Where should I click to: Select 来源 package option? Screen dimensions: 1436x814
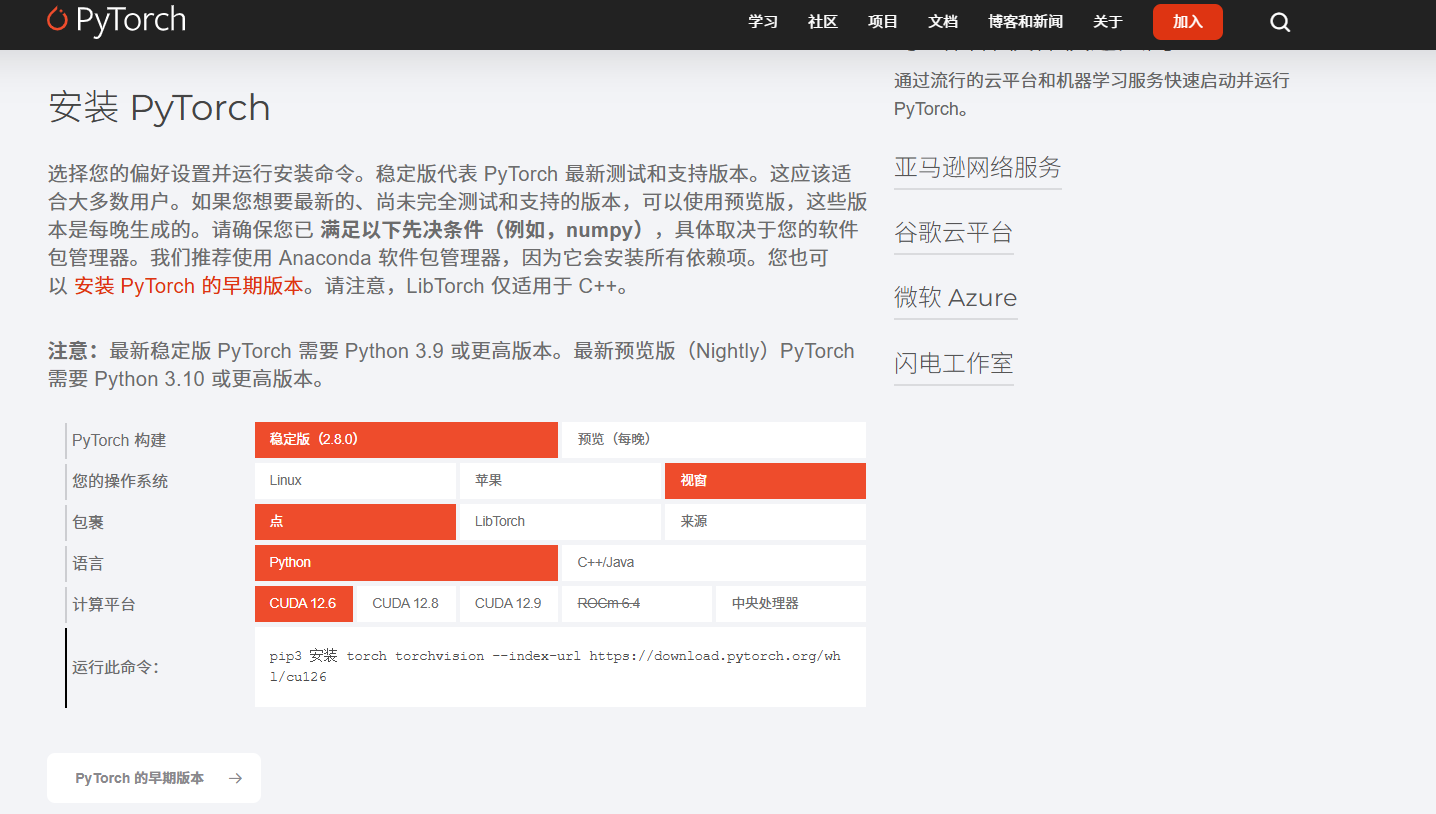[765, 522]
